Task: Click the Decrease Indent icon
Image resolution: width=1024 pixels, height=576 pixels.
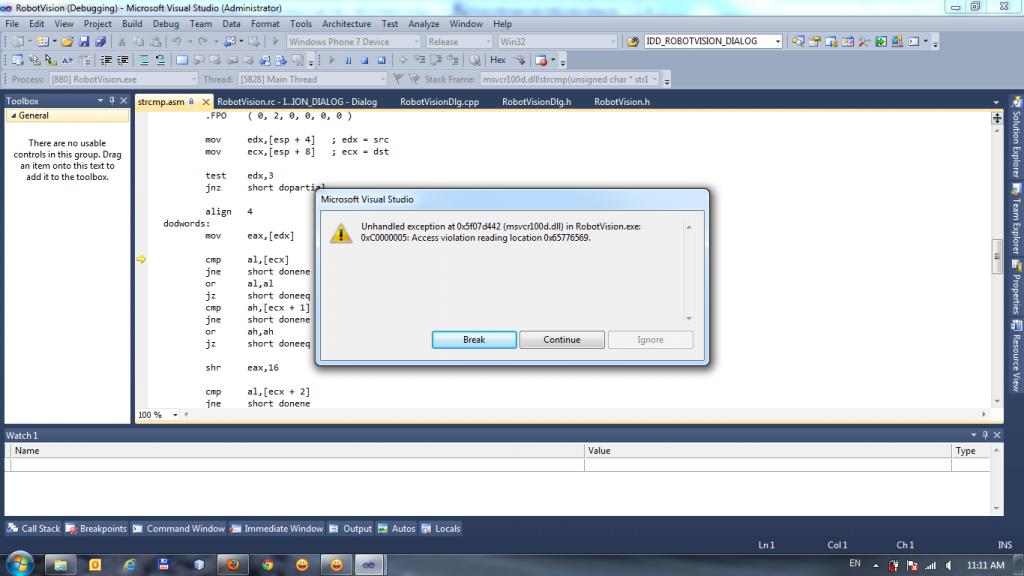Action: click(x=106, y=60)
